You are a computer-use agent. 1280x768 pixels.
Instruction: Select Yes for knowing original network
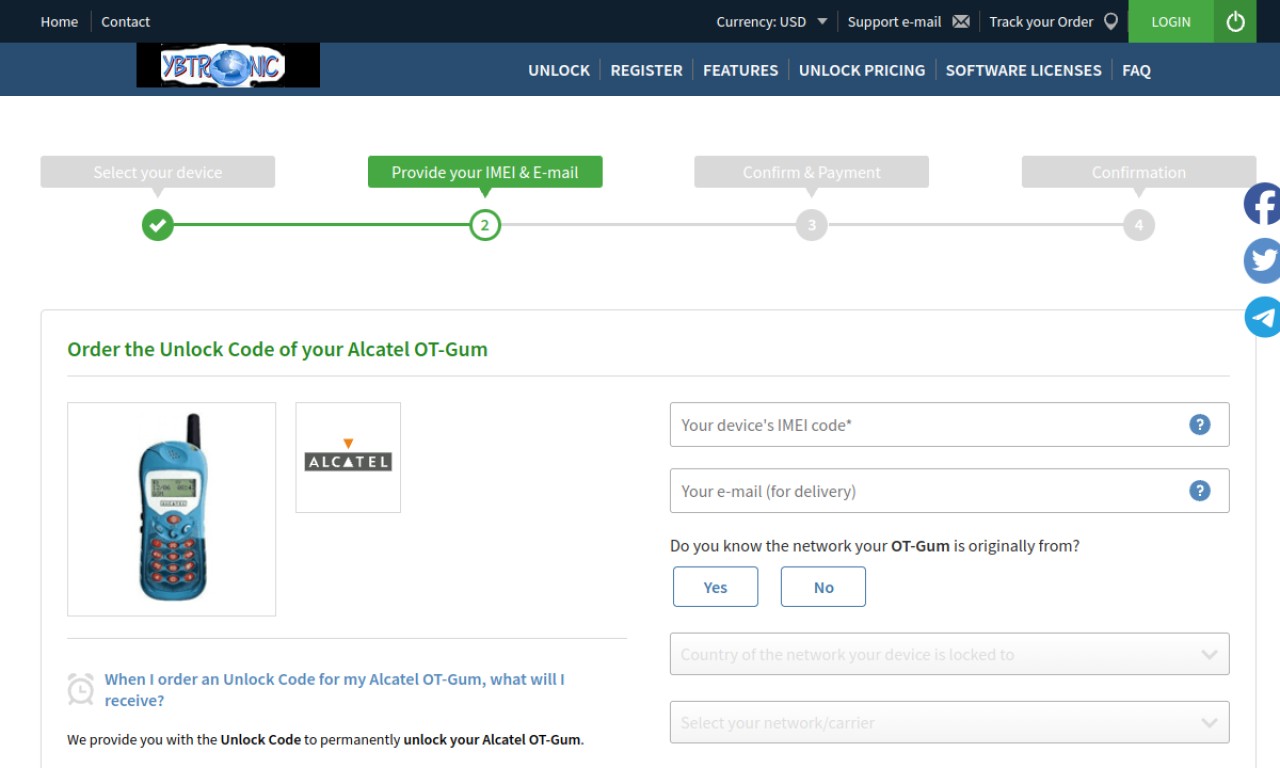pyautogui.click(x=716, y=587)
